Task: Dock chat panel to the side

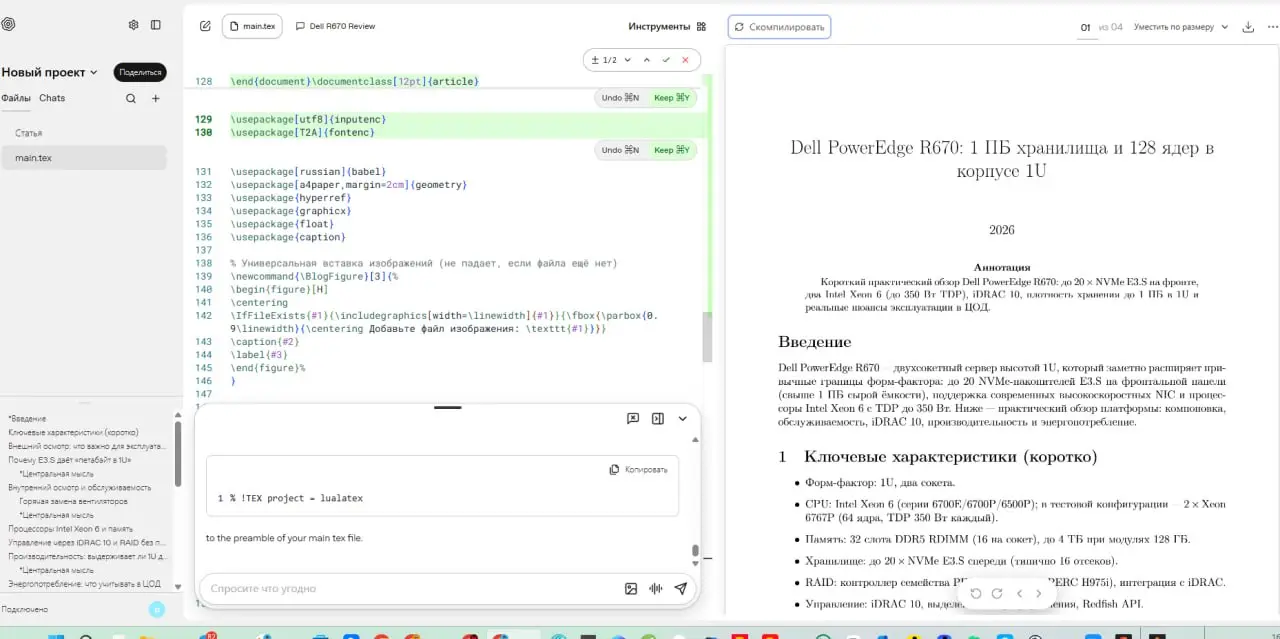Action: tap(658, 418)
